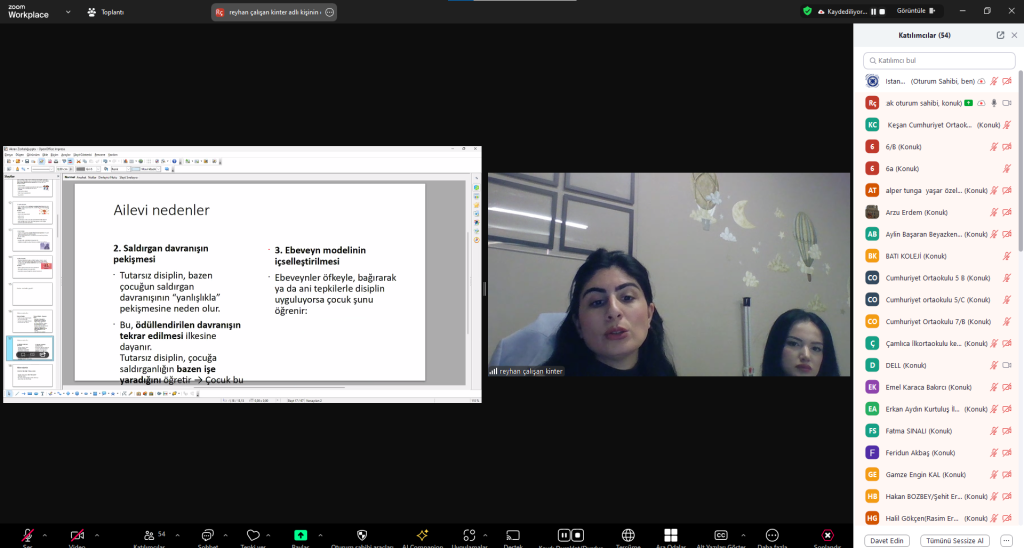Click the green Paylaş share screen button
The width and height of the screenshot is (1024, 548).
click(x=300, y=536)
